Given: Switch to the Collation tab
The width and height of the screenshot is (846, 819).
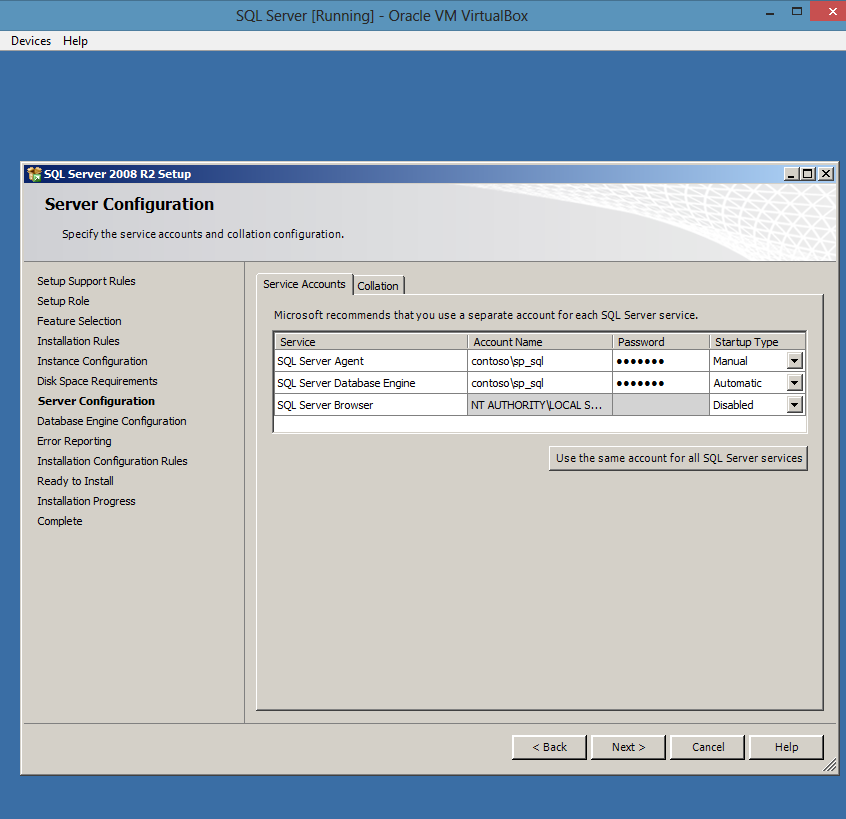Looking at the screenshot, I should tap(378, 285).
